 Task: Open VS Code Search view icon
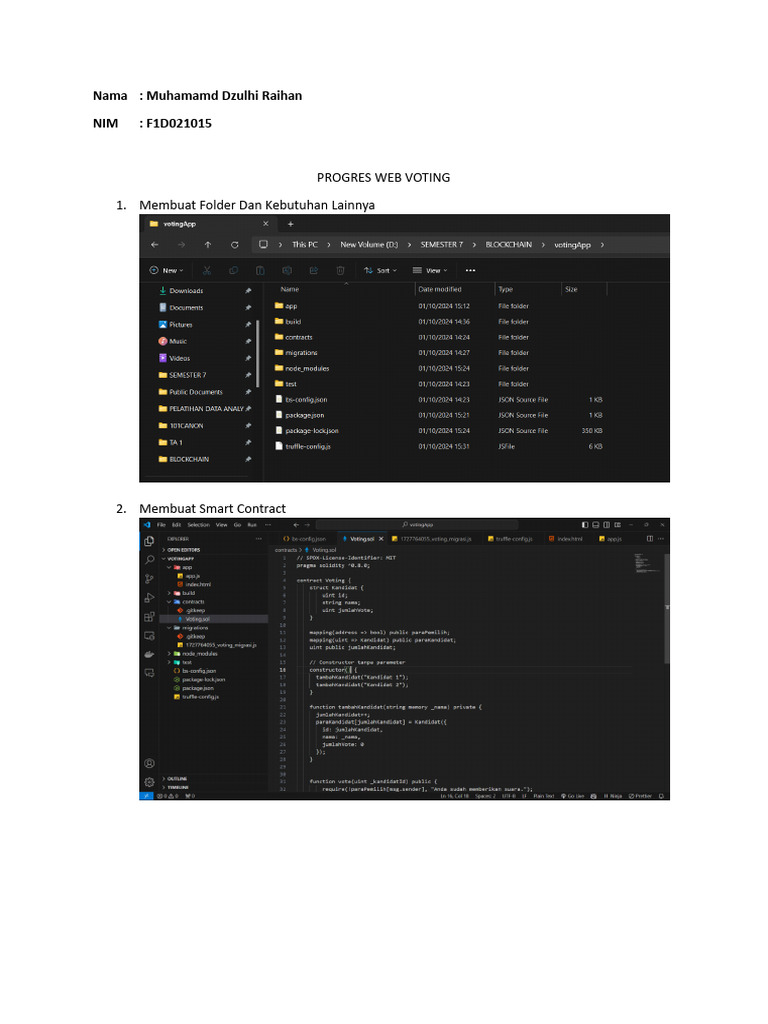coord(148,560)
